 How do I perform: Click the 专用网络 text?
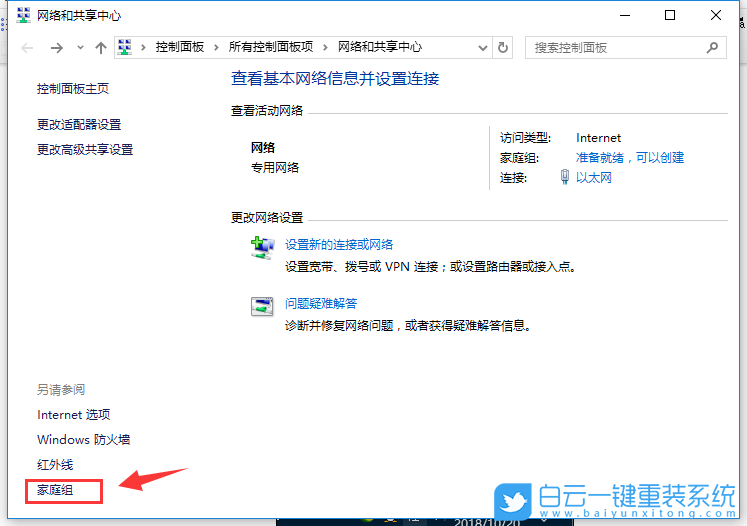tap(275, 168)
